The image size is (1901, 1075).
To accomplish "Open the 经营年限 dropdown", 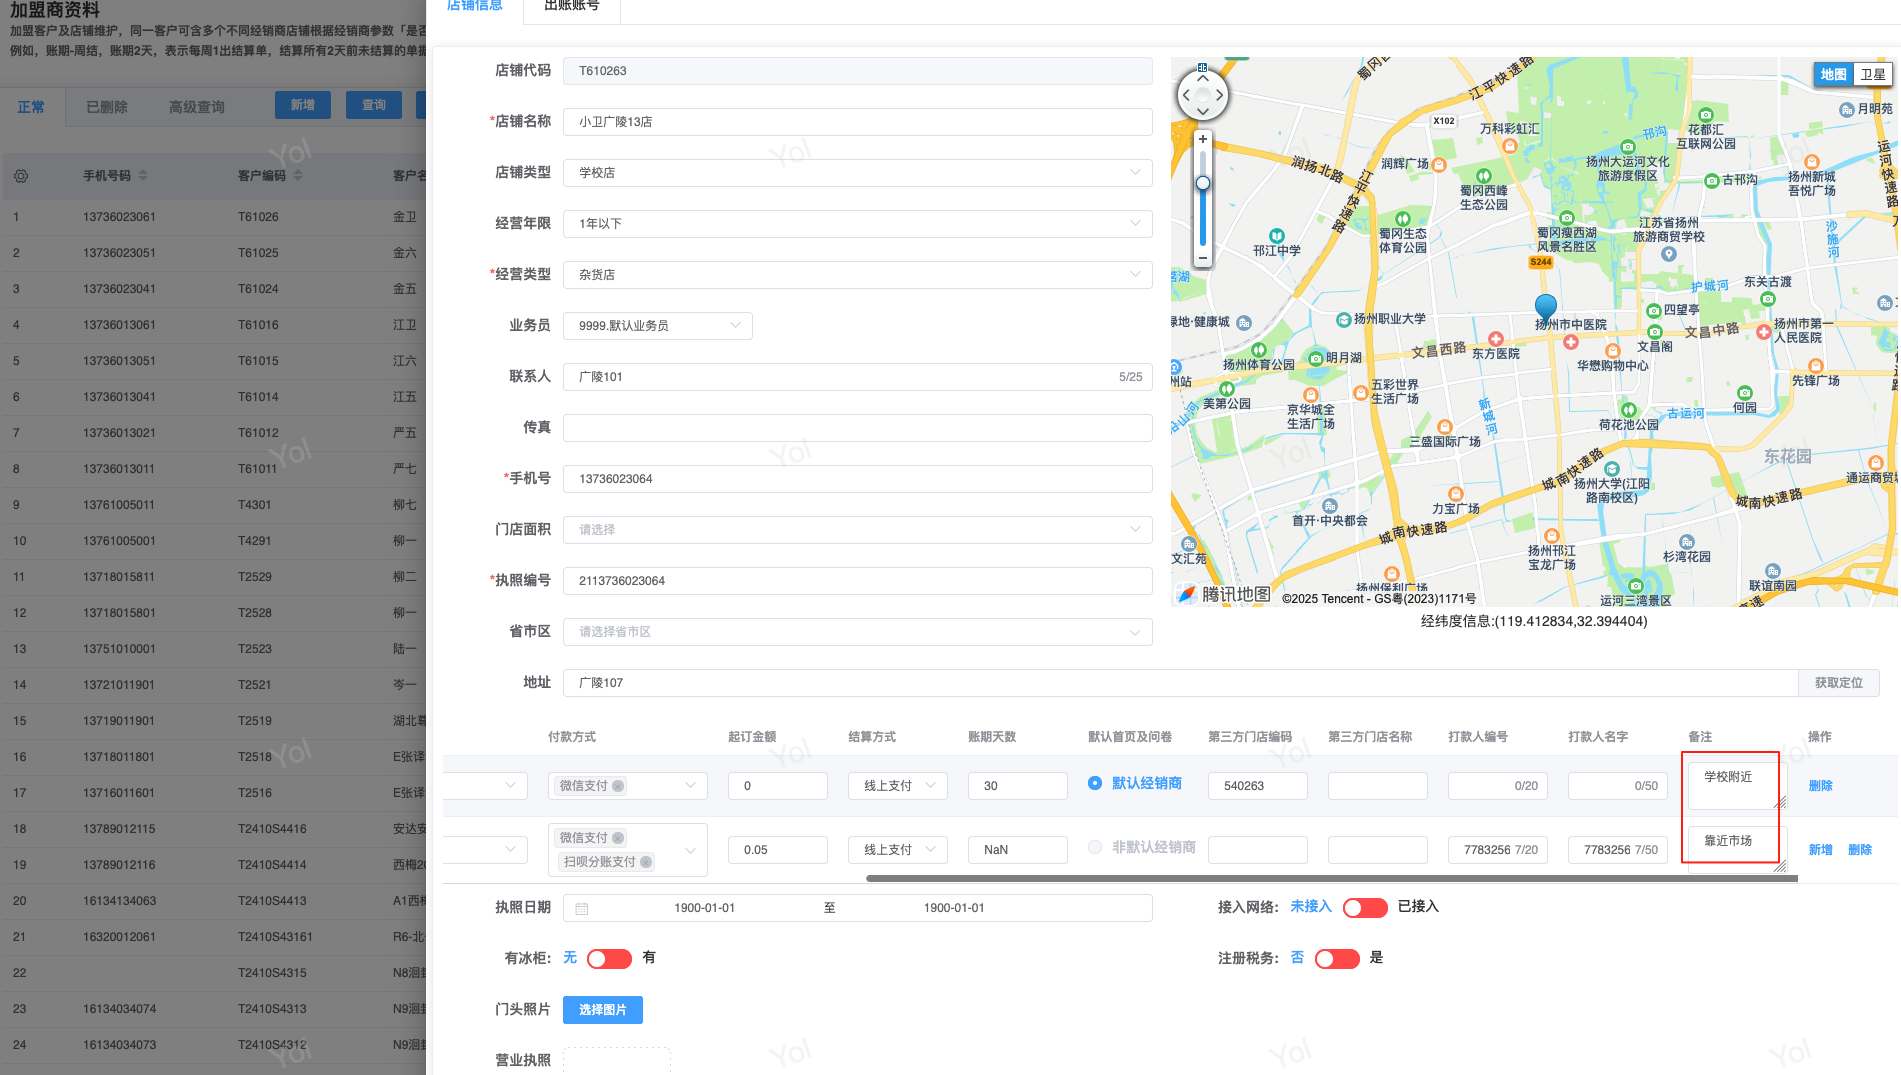I will click(x=857, y=224).
